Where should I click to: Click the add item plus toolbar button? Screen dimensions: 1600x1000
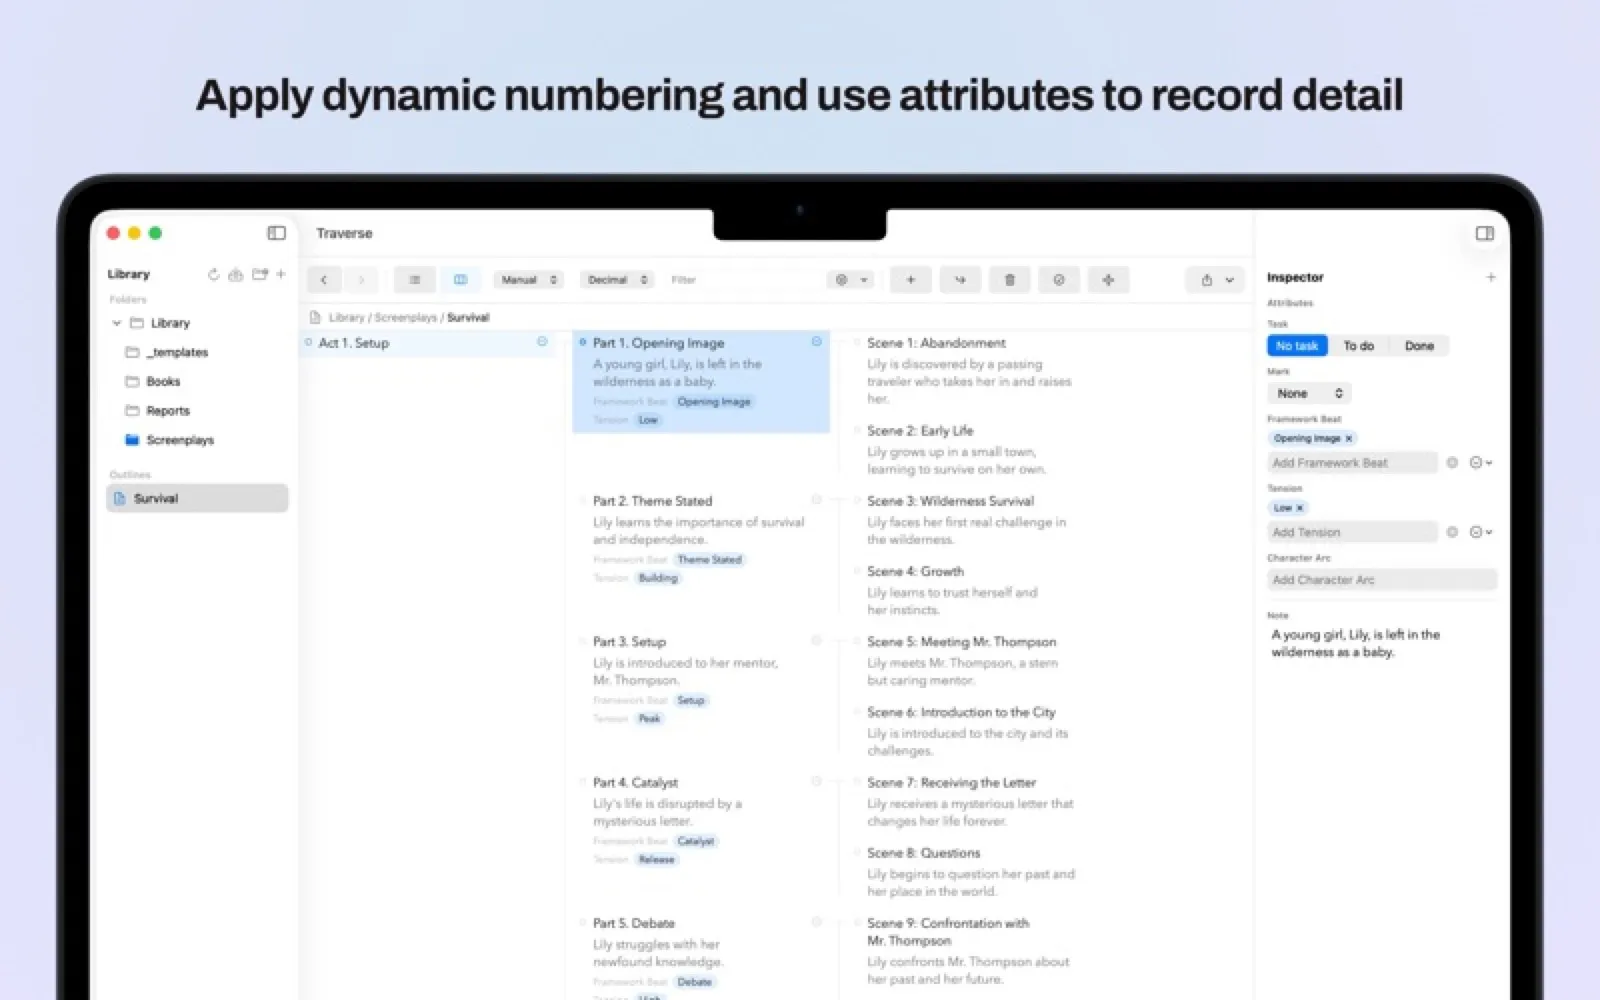[x=911, y=280]
